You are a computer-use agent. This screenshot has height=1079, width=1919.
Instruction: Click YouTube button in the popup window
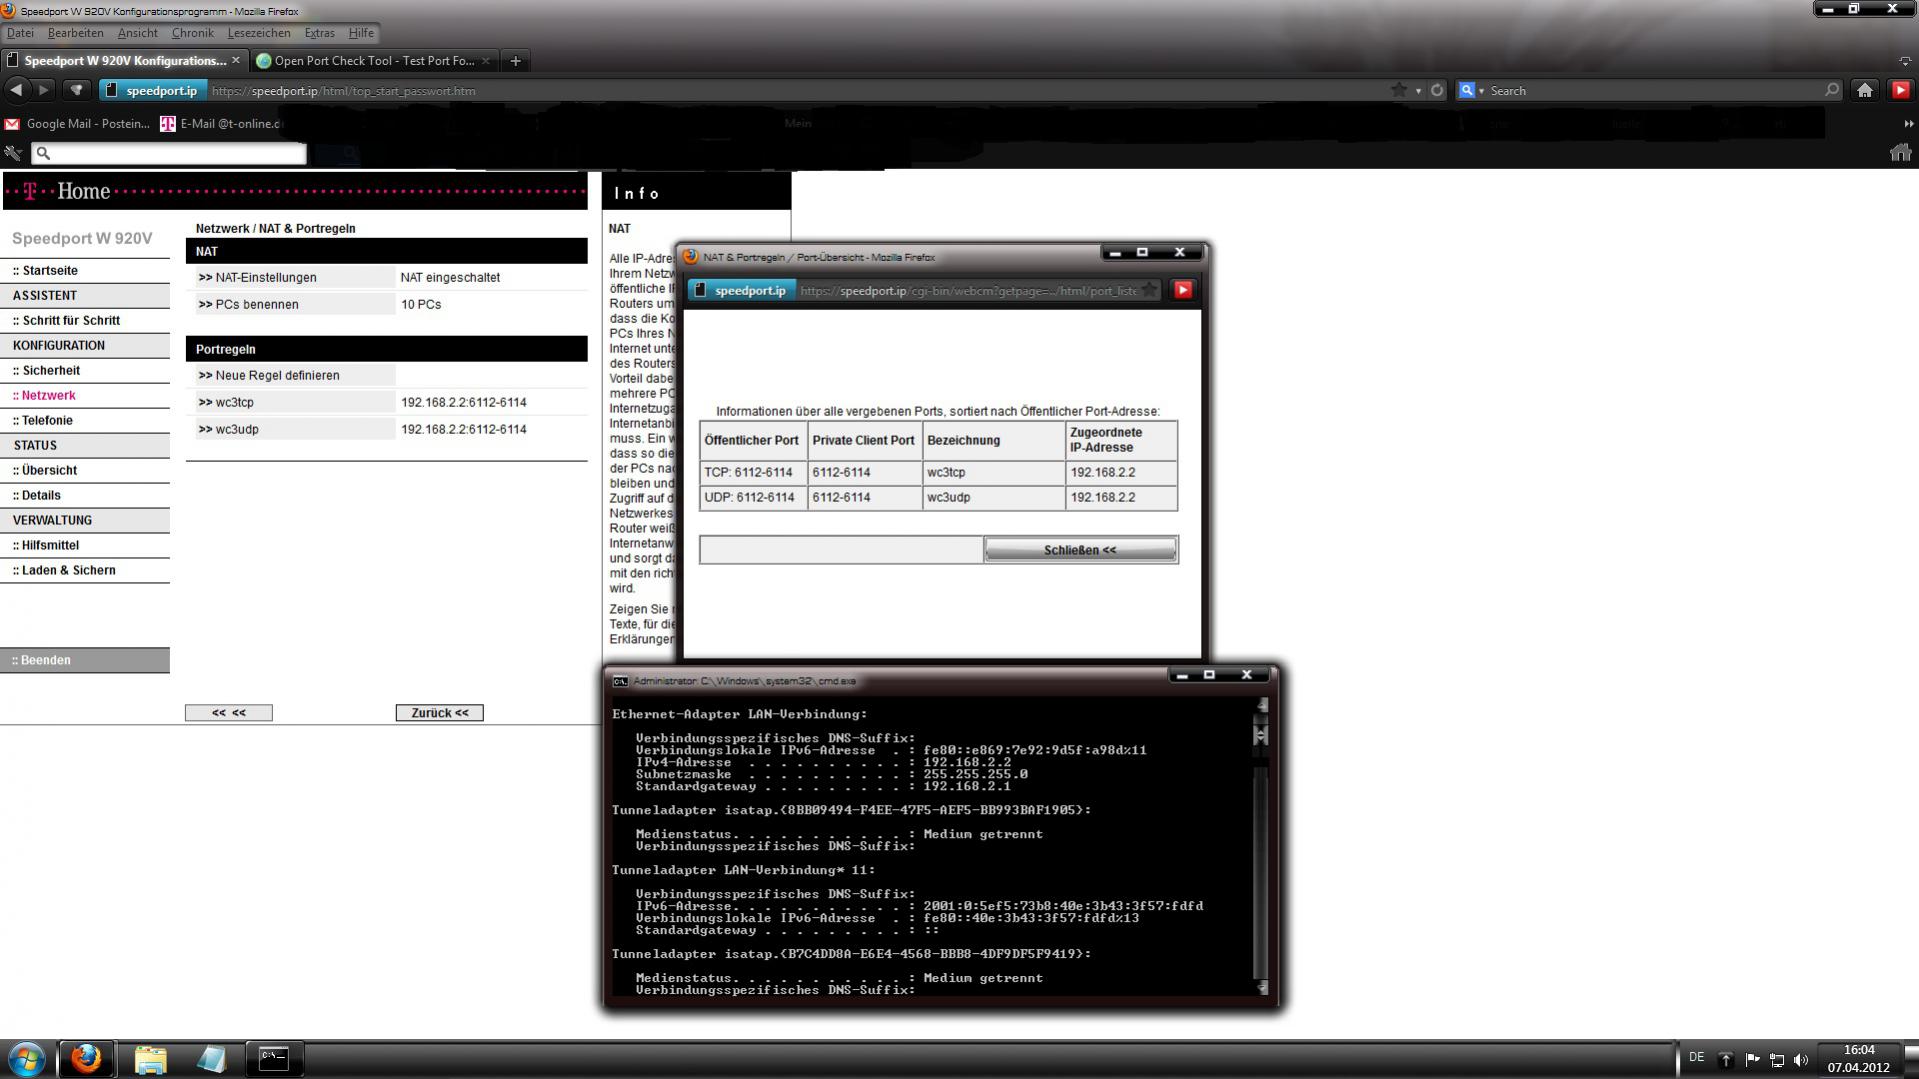1183,290
